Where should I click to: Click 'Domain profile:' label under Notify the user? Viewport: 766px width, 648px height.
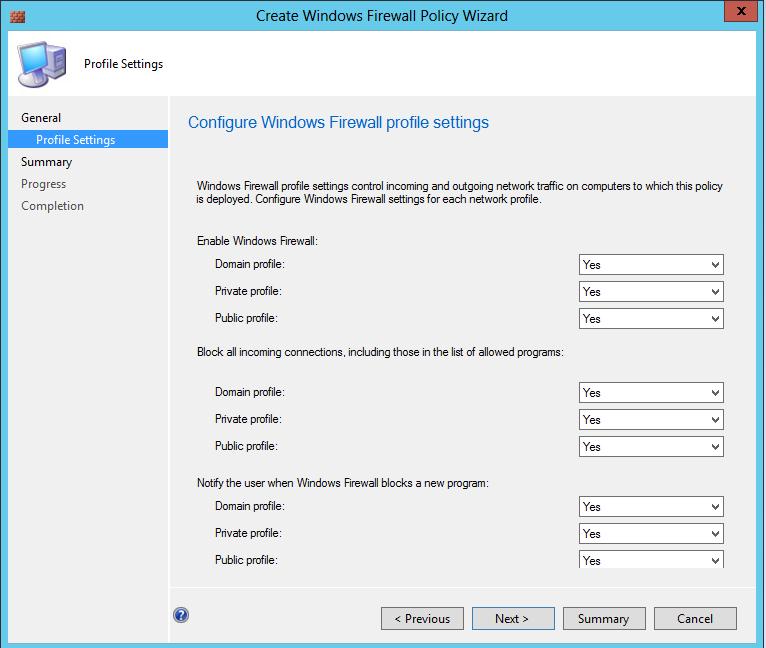coord(250,506)
